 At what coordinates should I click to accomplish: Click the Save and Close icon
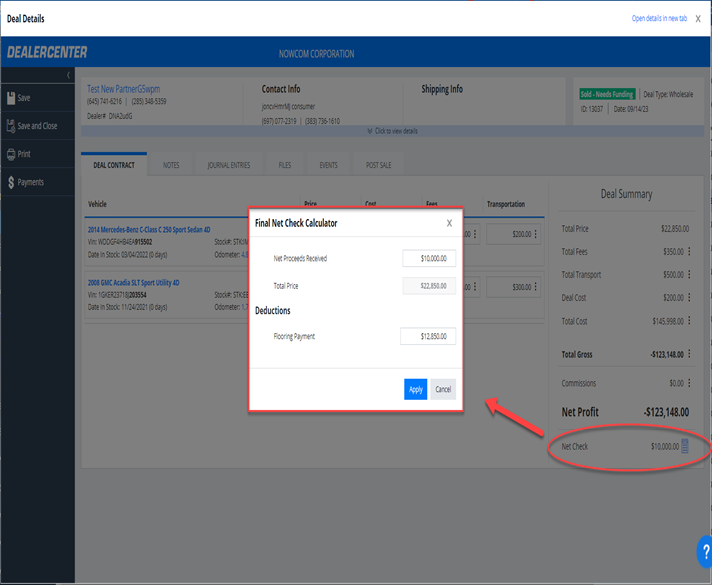(11, 126)
